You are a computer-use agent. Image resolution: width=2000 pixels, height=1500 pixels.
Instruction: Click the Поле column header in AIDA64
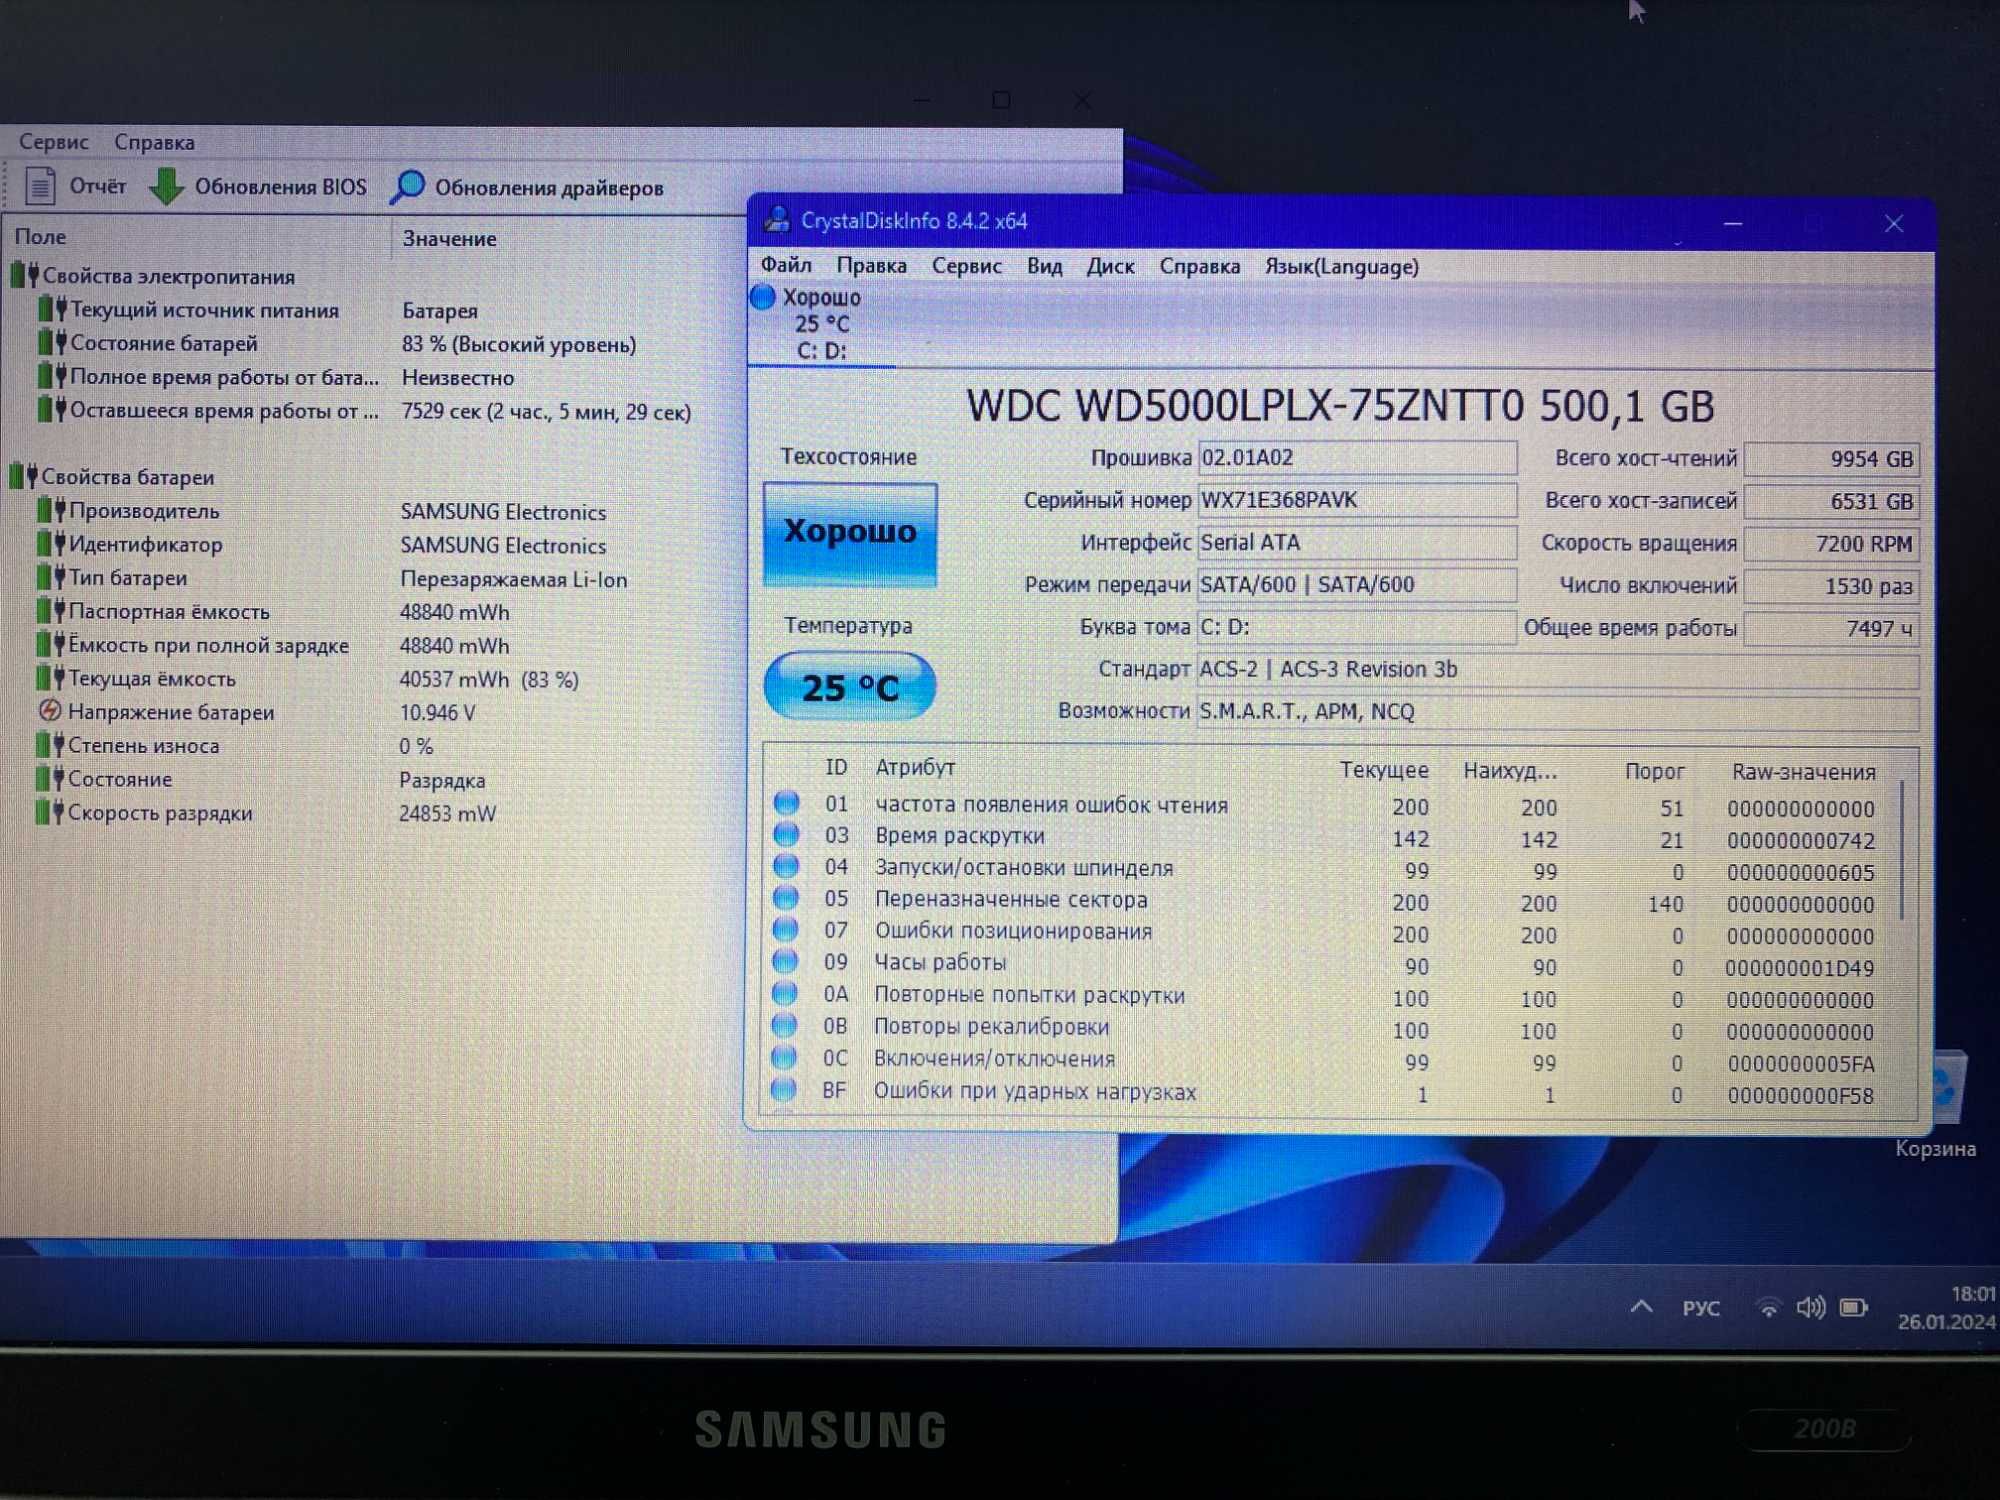40,237
